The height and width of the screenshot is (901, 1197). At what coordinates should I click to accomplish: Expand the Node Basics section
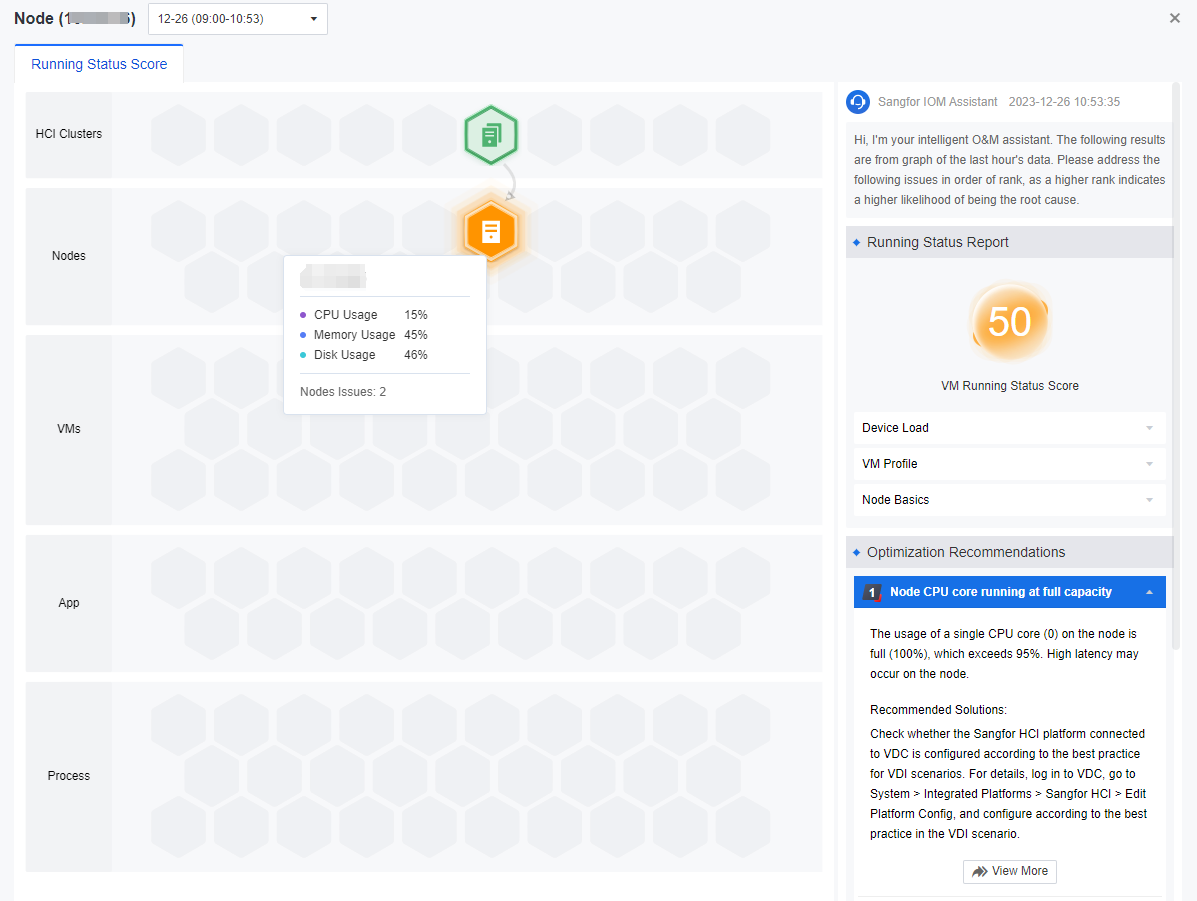pos(1009,500)
